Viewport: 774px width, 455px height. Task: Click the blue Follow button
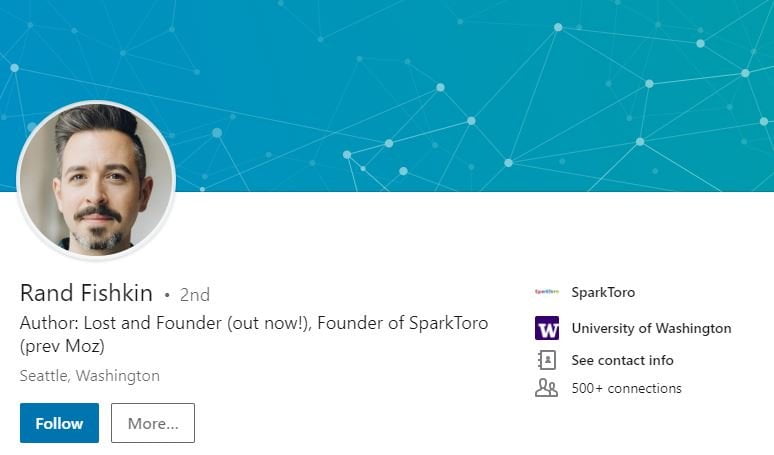tap(59, 423)
